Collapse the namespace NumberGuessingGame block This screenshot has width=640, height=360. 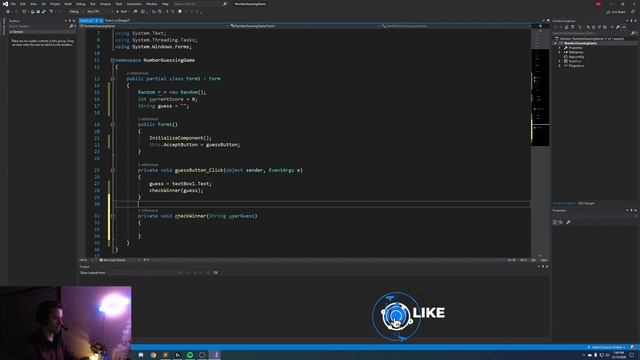tap(113, 60)
